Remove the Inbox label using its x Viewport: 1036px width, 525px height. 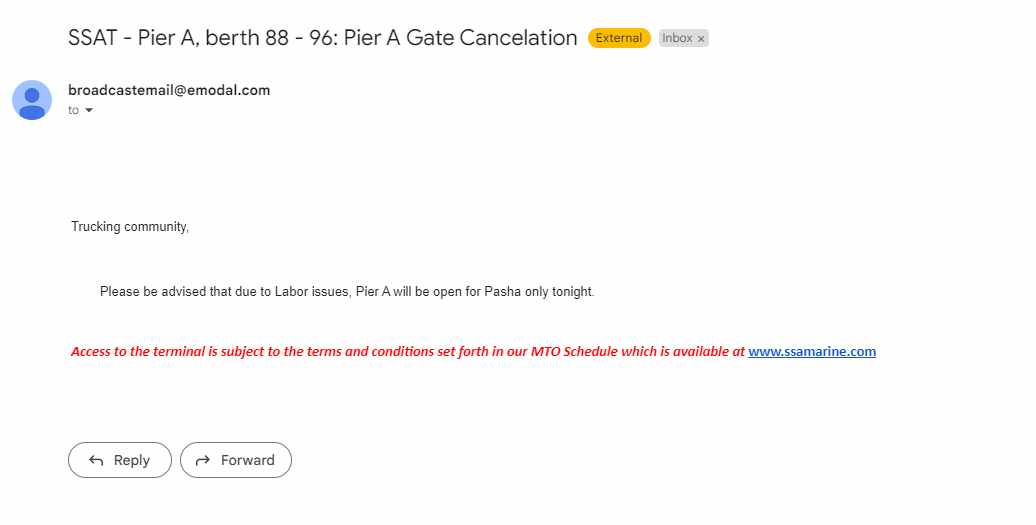pyautogui.click(x=701, y=39)
